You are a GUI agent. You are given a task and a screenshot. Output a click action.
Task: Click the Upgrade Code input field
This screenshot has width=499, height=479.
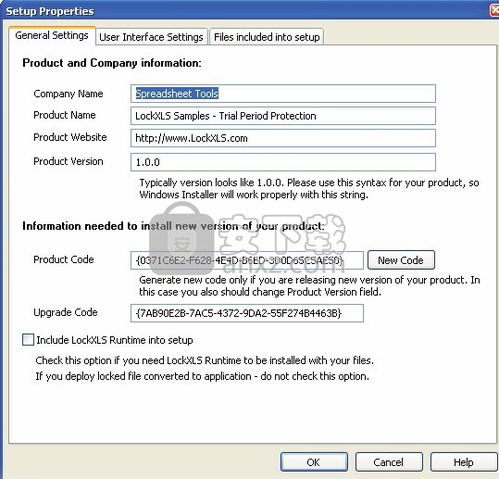tap(247, 313)
